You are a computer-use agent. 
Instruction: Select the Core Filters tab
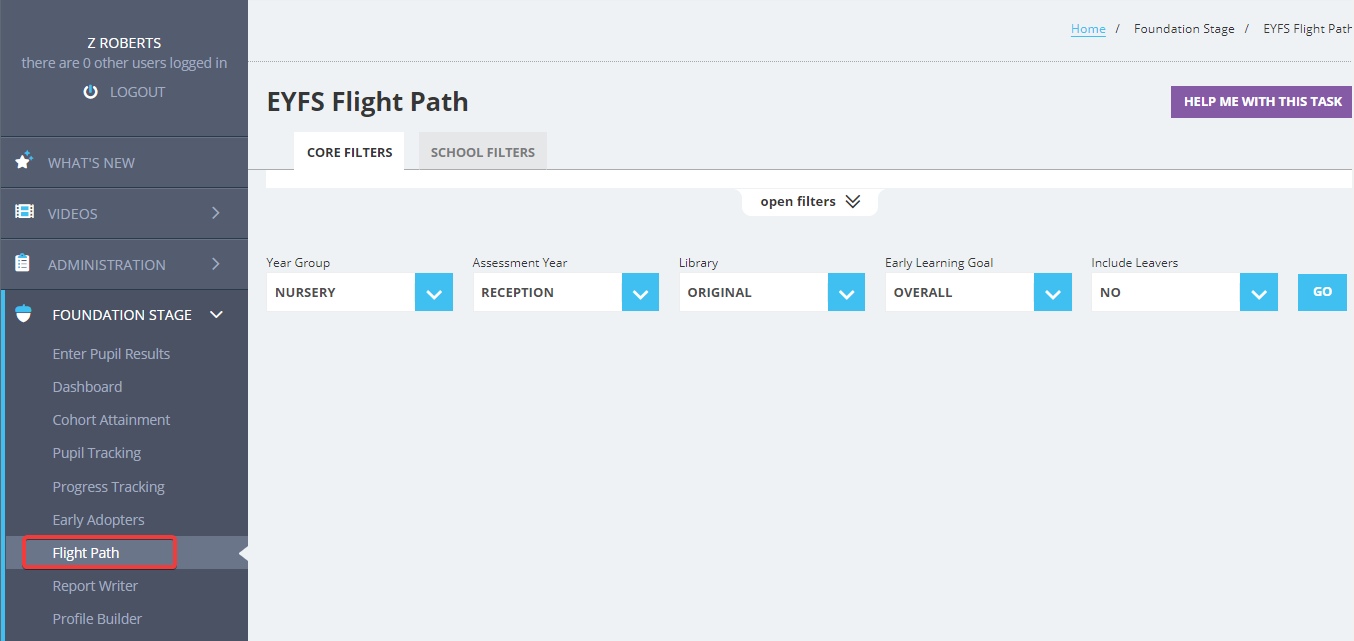tap(349, 152)
